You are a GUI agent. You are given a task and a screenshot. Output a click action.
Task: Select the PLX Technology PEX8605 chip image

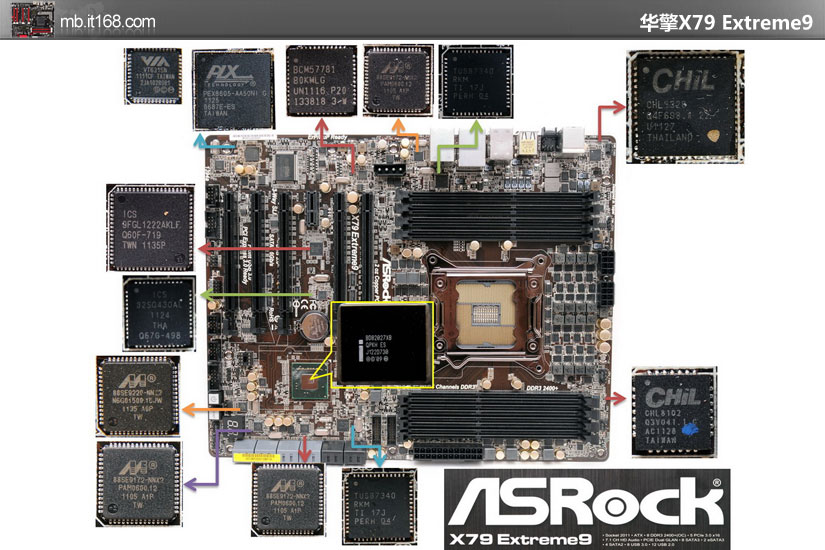[x=235, y=89]
